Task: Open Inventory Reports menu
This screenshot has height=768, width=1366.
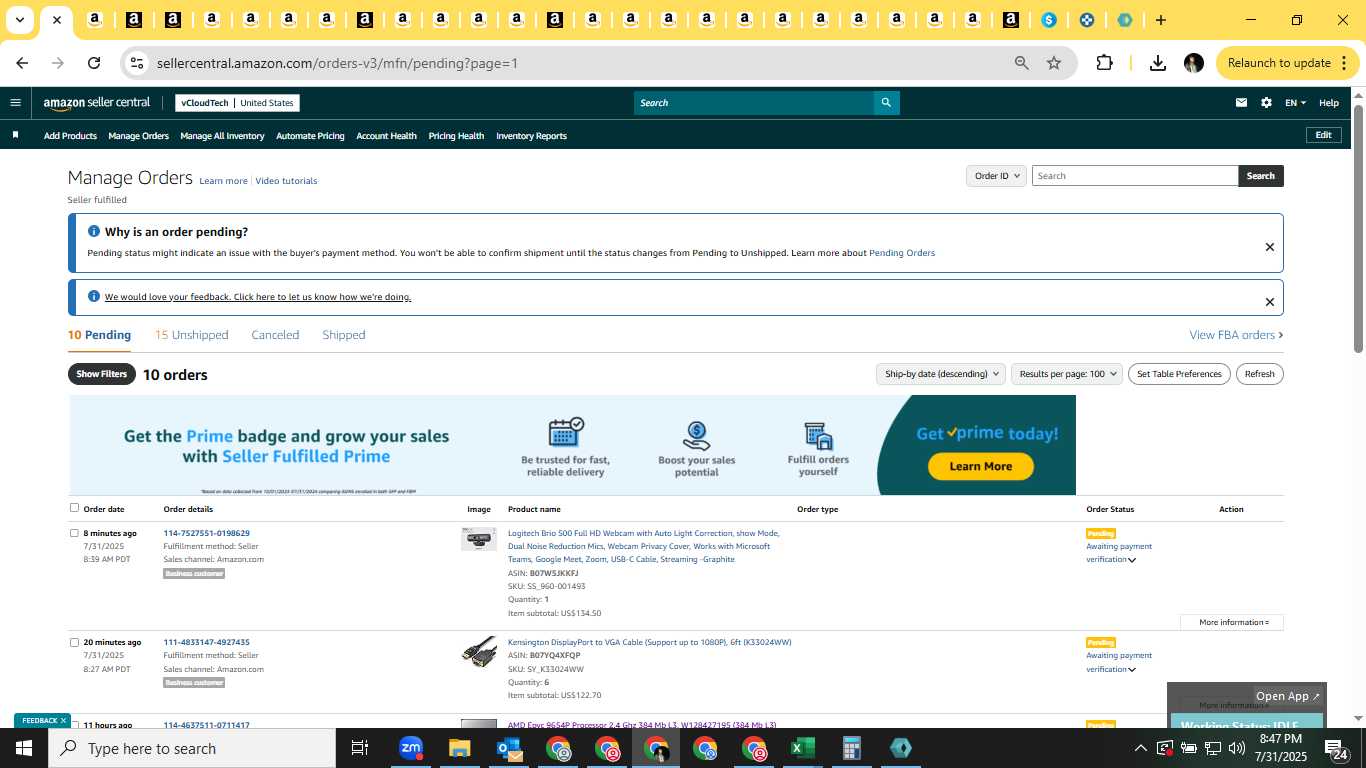Action: [531, 136]
